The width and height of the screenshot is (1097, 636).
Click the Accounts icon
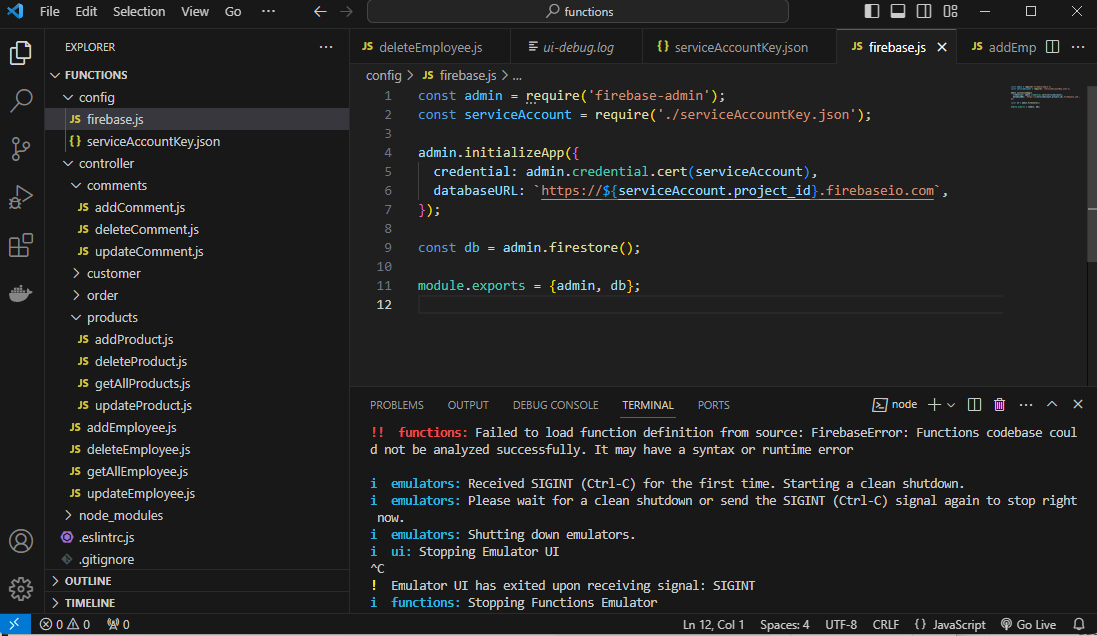[21, 541]
